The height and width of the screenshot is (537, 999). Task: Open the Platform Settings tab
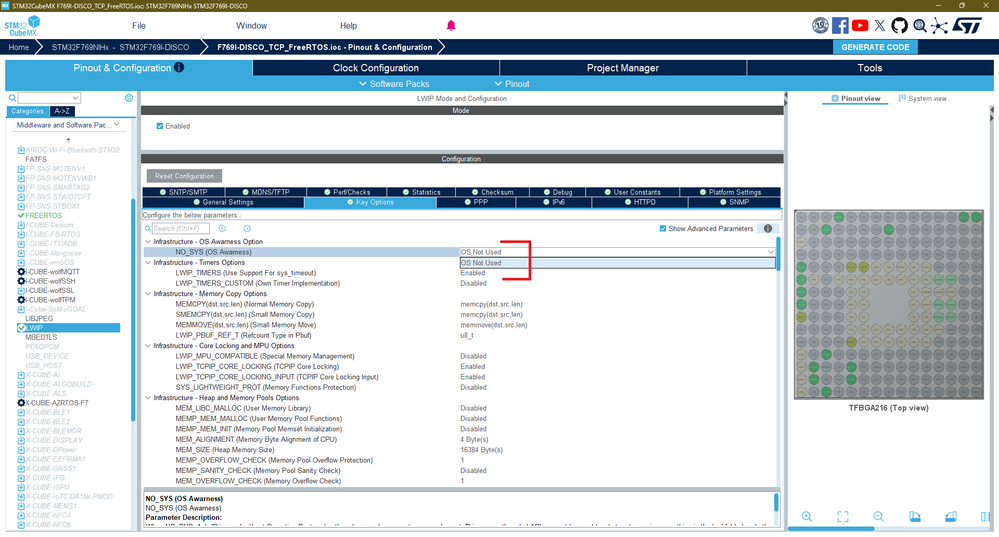tap(730, 192)
